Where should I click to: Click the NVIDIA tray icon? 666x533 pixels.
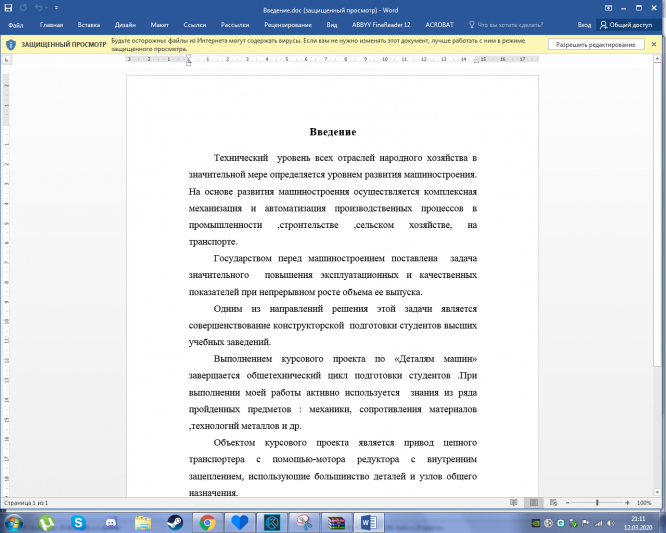536,523
